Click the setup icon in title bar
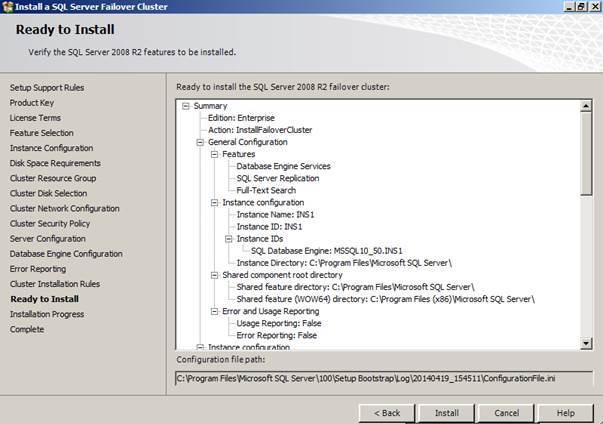The width and height of the screenshot is (603, 424). click(x=7, y=7)
